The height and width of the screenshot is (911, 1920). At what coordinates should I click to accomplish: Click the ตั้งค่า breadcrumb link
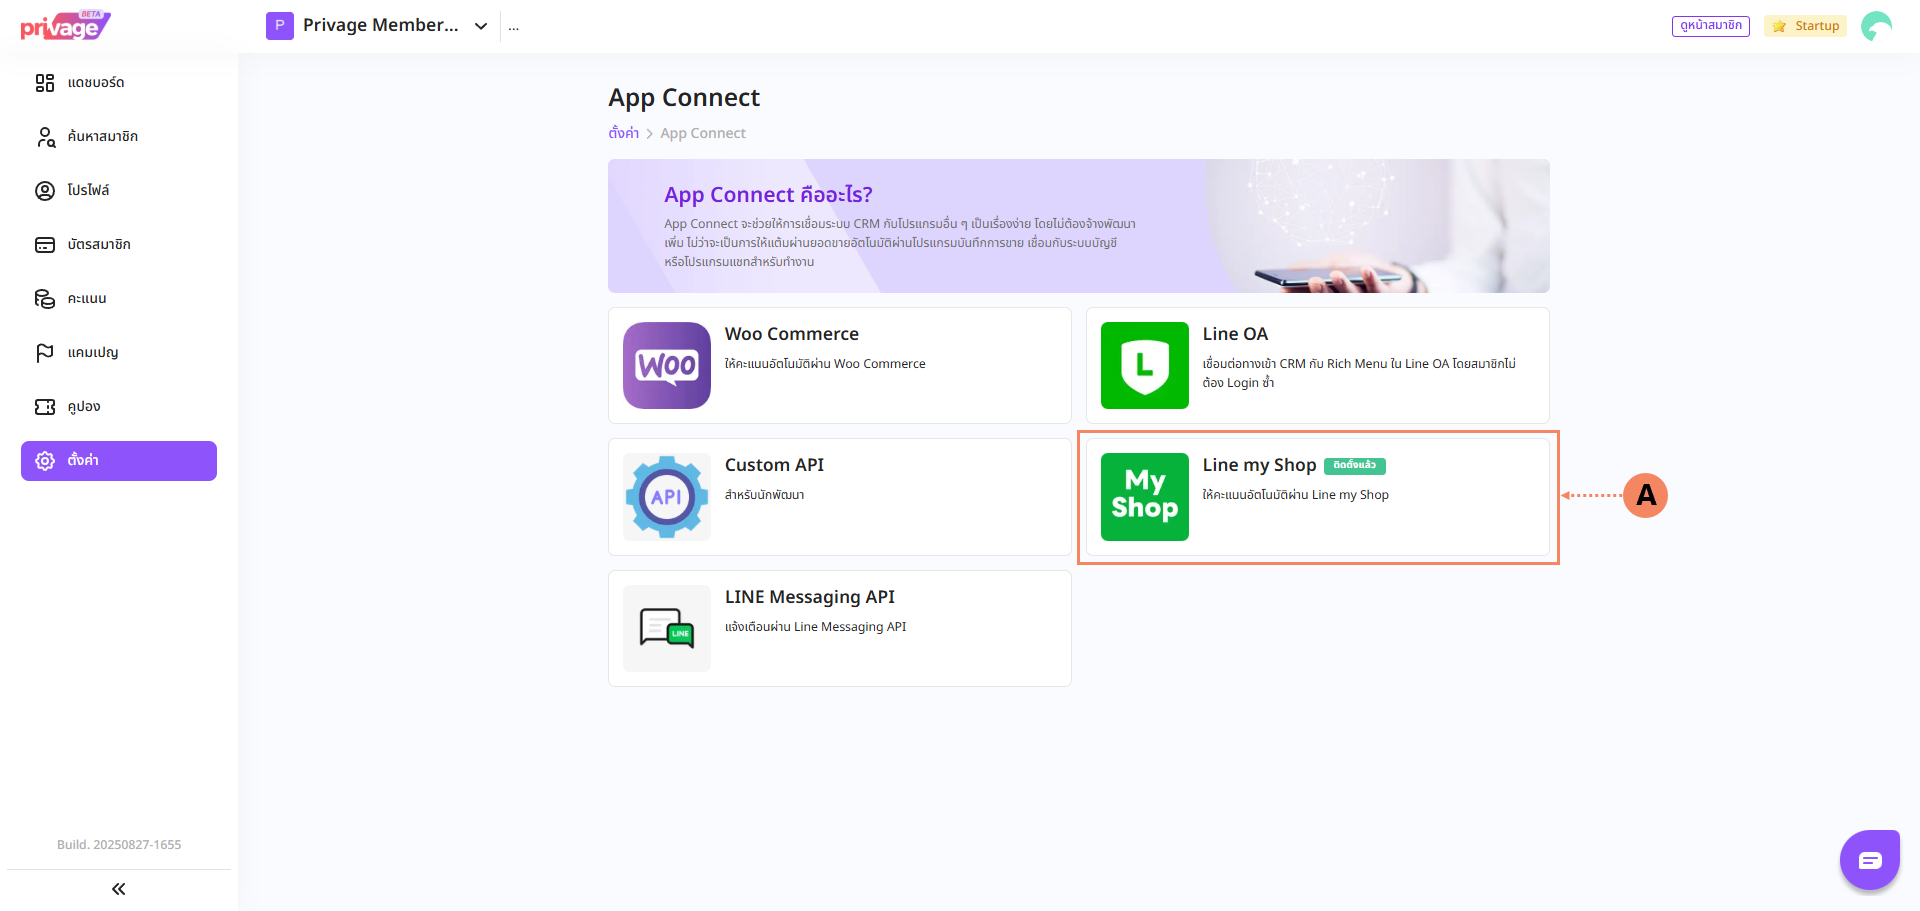(x=623, y=133)
